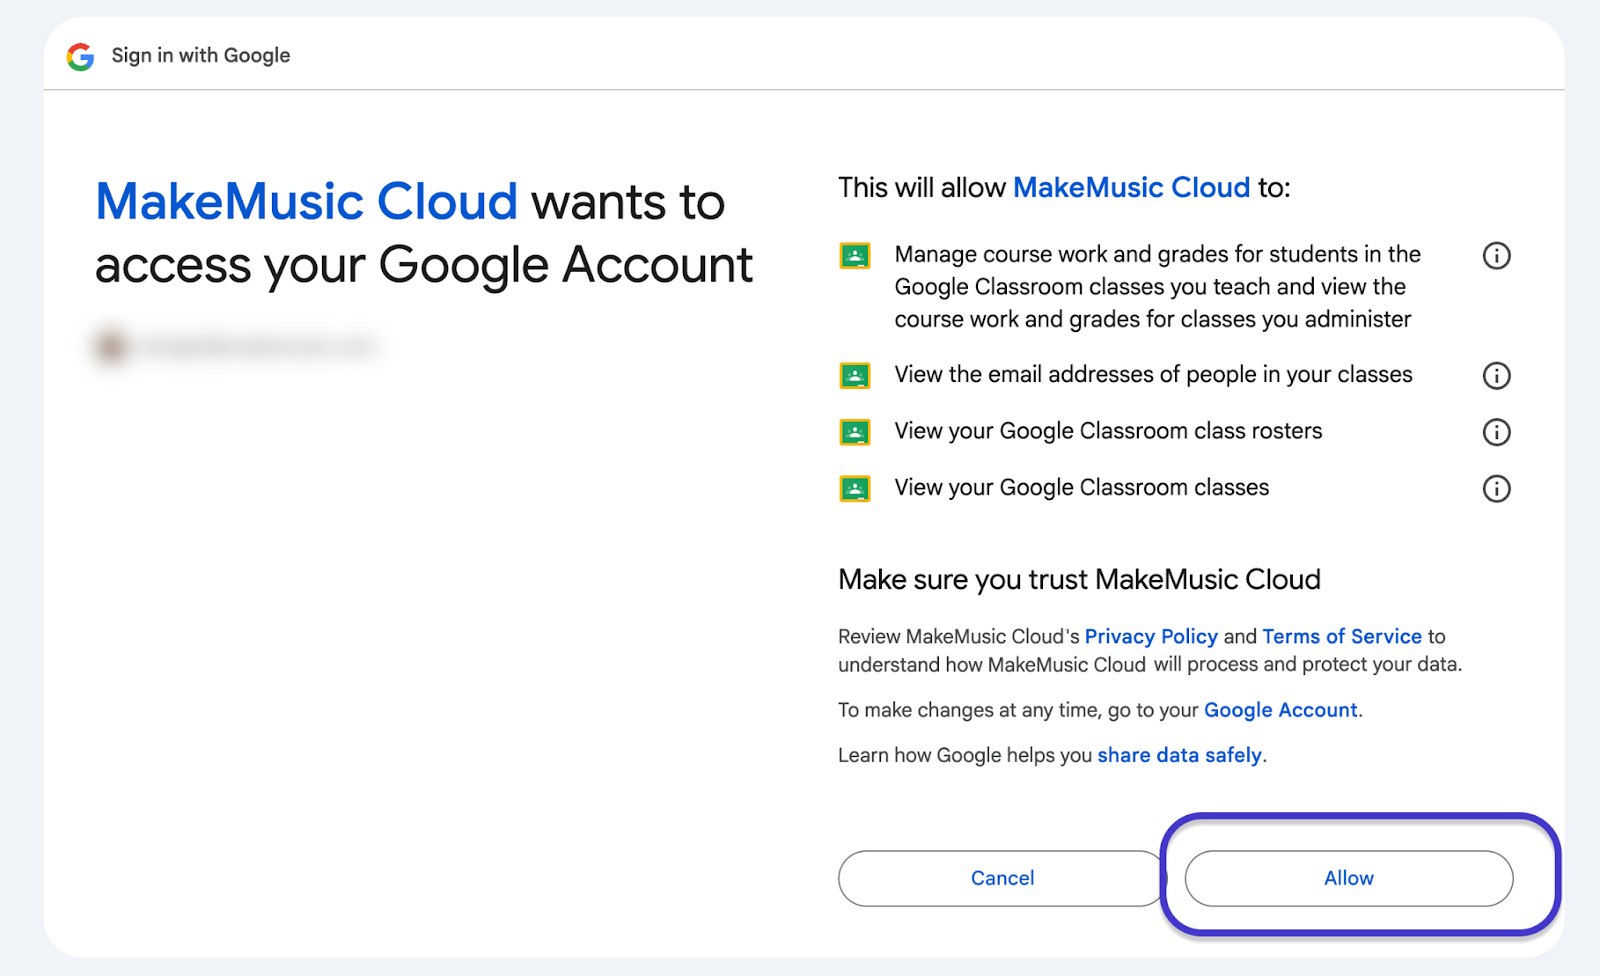
Task: Click the 'Sign in with Google' header text
Action: tap(201, 56)
